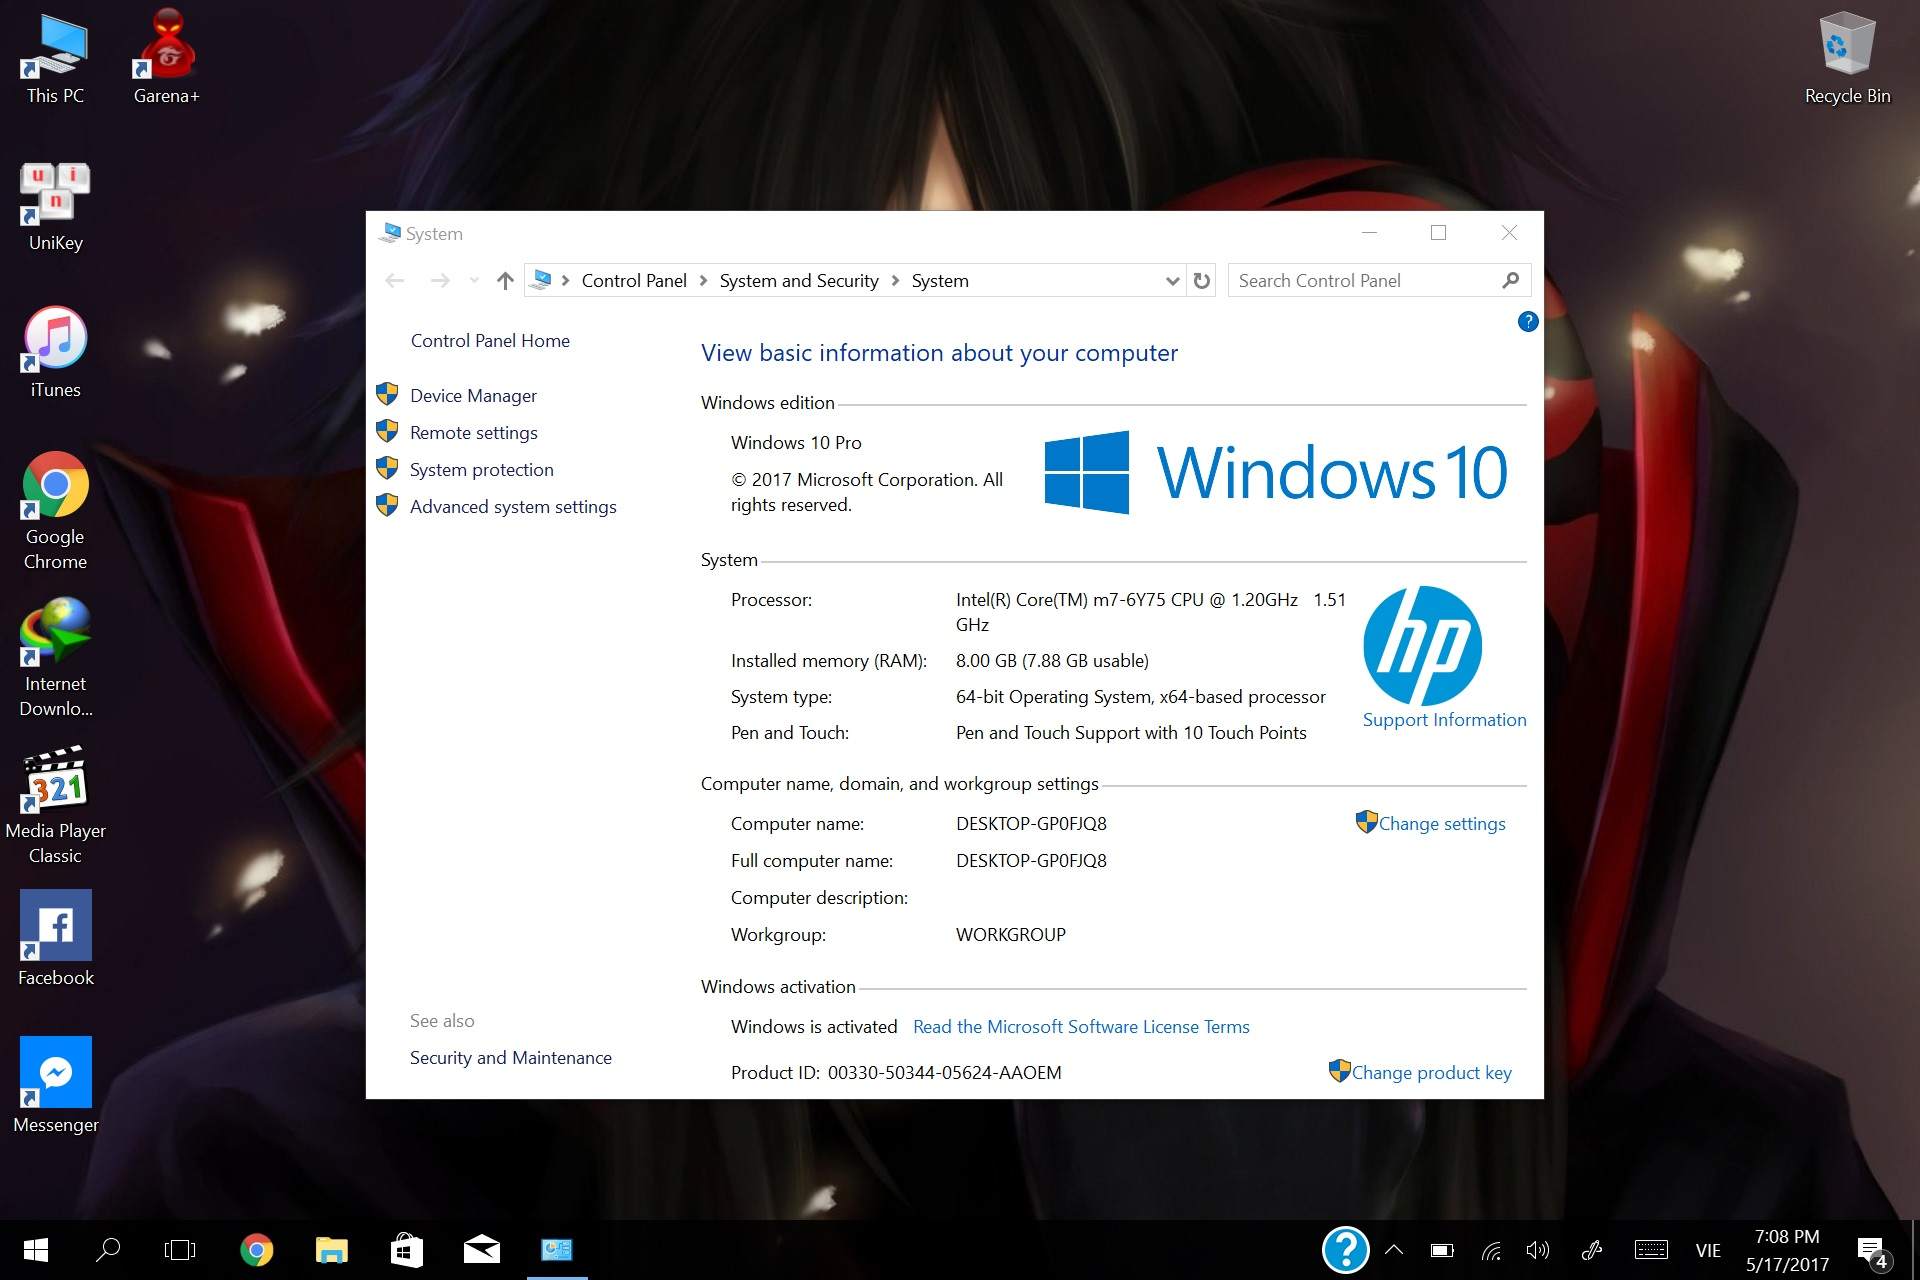This screenshot has height=1280, width=1920.
Task: Open clock and date flyout
Action: (x=1787, y=1250)
